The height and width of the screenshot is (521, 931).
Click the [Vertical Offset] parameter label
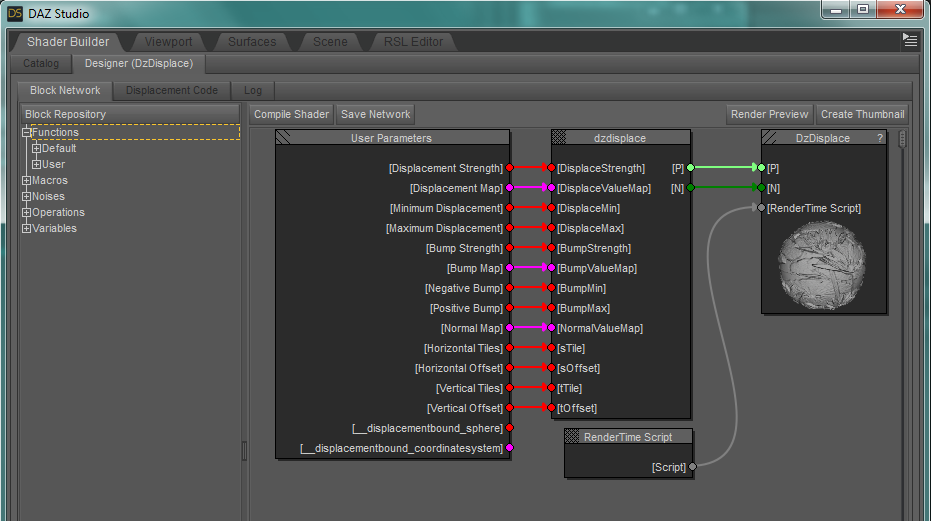click(465, 408)
